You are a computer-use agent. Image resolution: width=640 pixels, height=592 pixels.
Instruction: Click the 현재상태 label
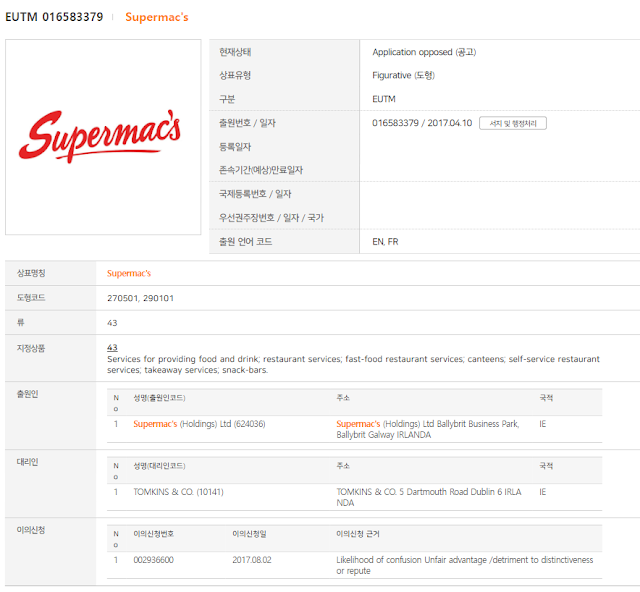235,52
